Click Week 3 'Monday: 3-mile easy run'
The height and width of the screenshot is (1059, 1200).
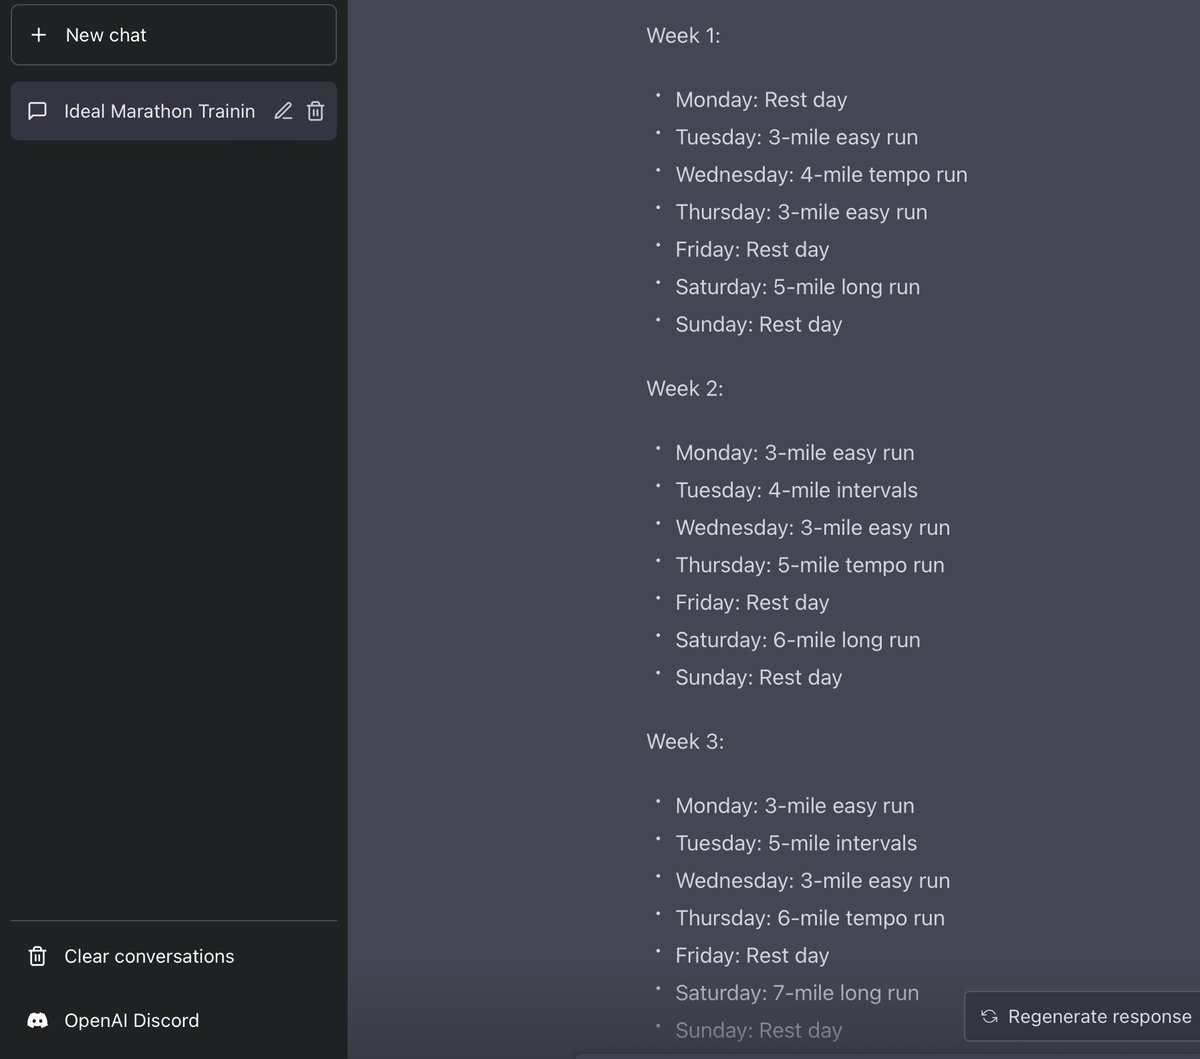[794, 806]
